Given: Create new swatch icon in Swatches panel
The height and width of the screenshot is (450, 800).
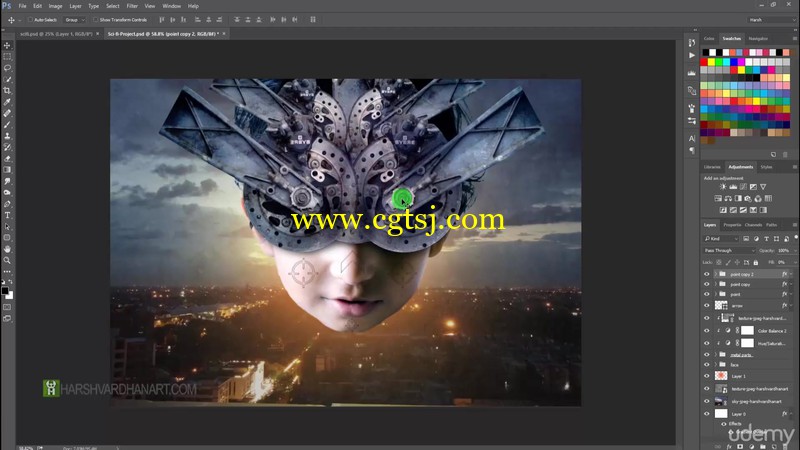Looking at the screenshot, I should (773, 154).
